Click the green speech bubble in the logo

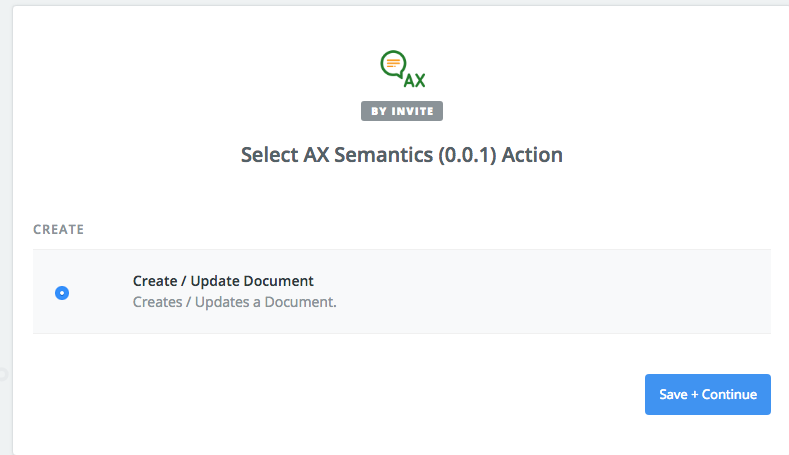[x=393, y=64]
